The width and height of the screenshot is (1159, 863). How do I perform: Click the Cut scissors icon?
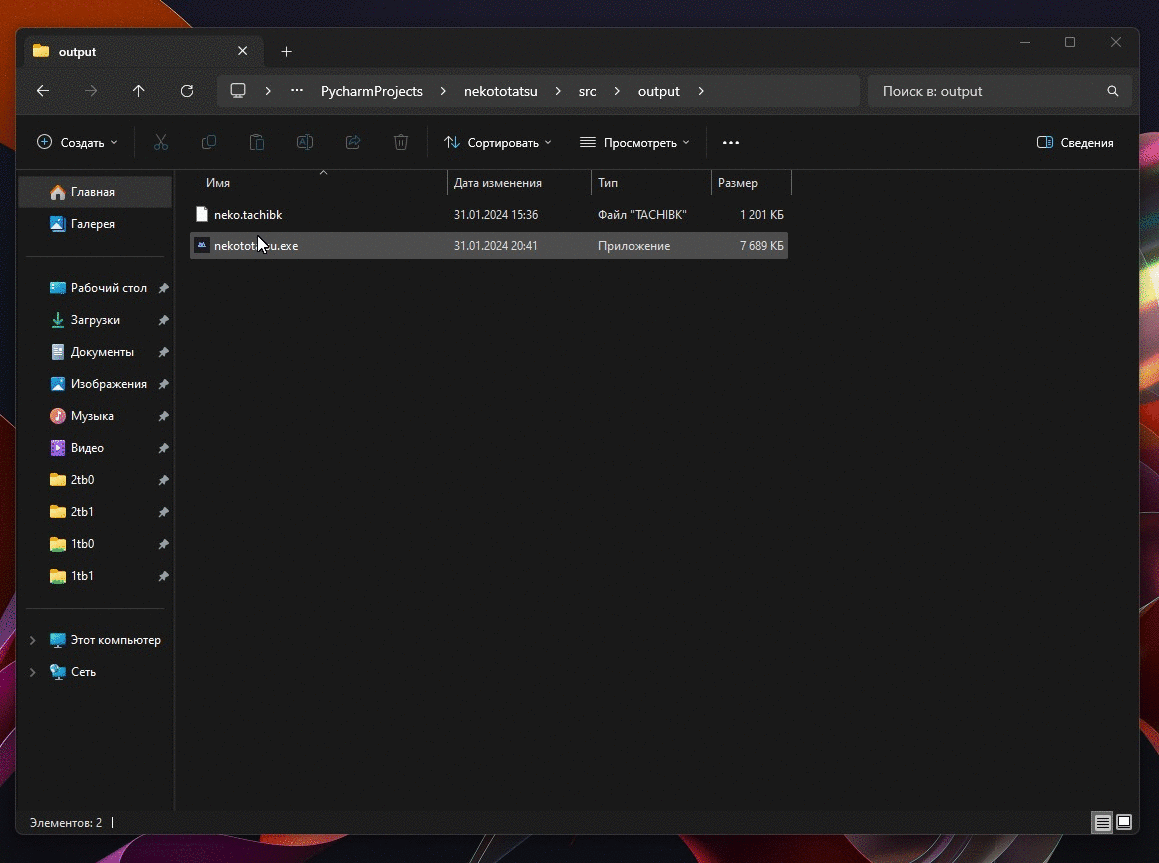point(160,143)
